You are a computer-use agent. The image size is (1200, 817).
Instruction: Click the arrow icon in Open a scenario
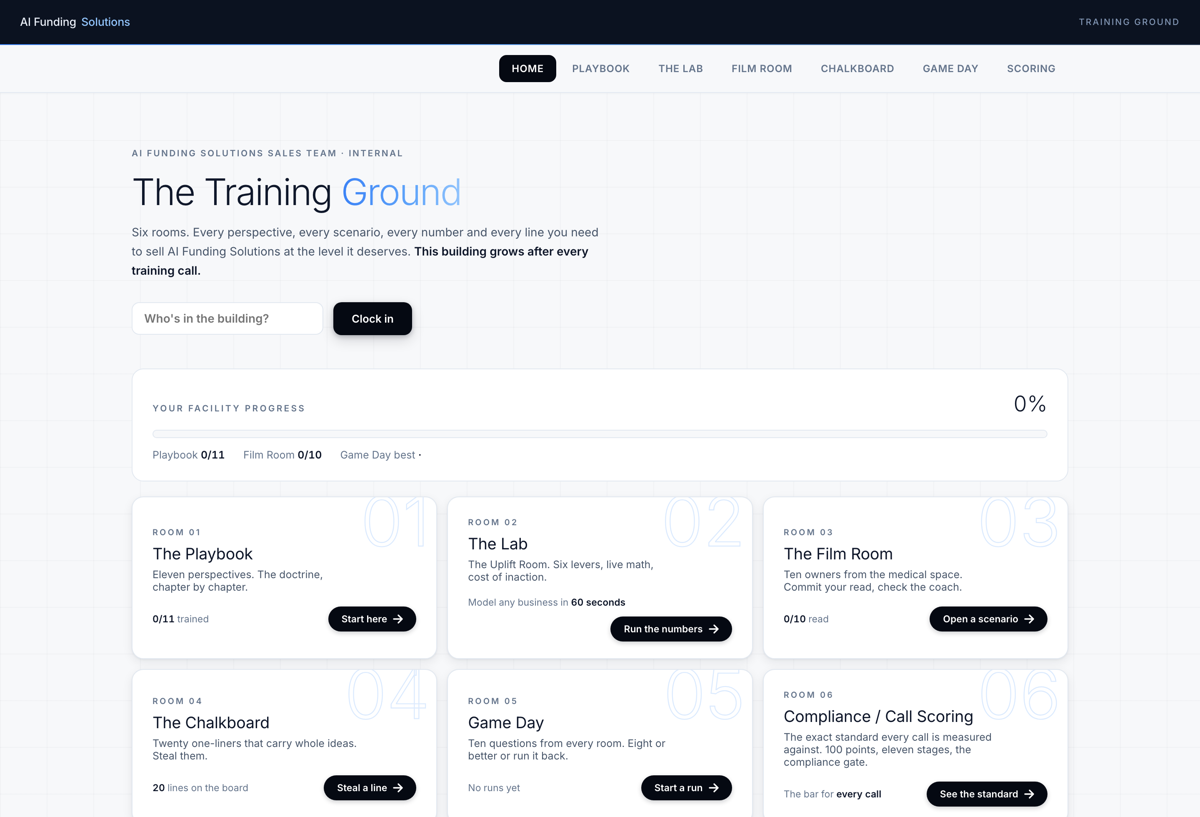click(1030, 619)
